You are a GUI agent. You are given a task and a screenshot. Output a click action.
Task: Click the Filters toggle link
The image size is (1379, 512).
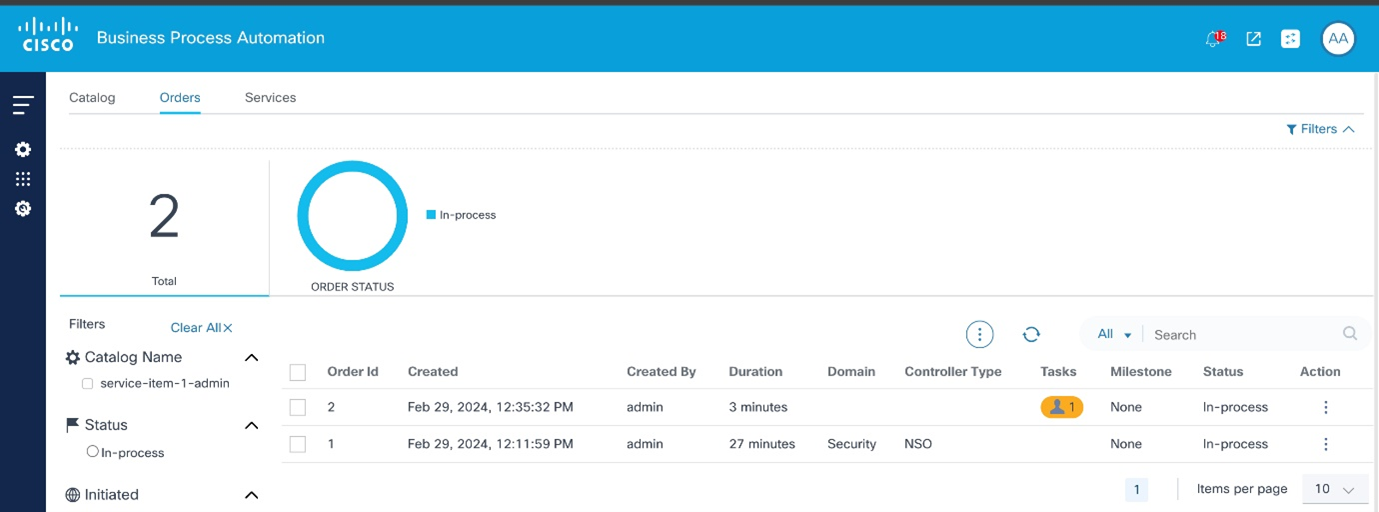[1319, 129]
